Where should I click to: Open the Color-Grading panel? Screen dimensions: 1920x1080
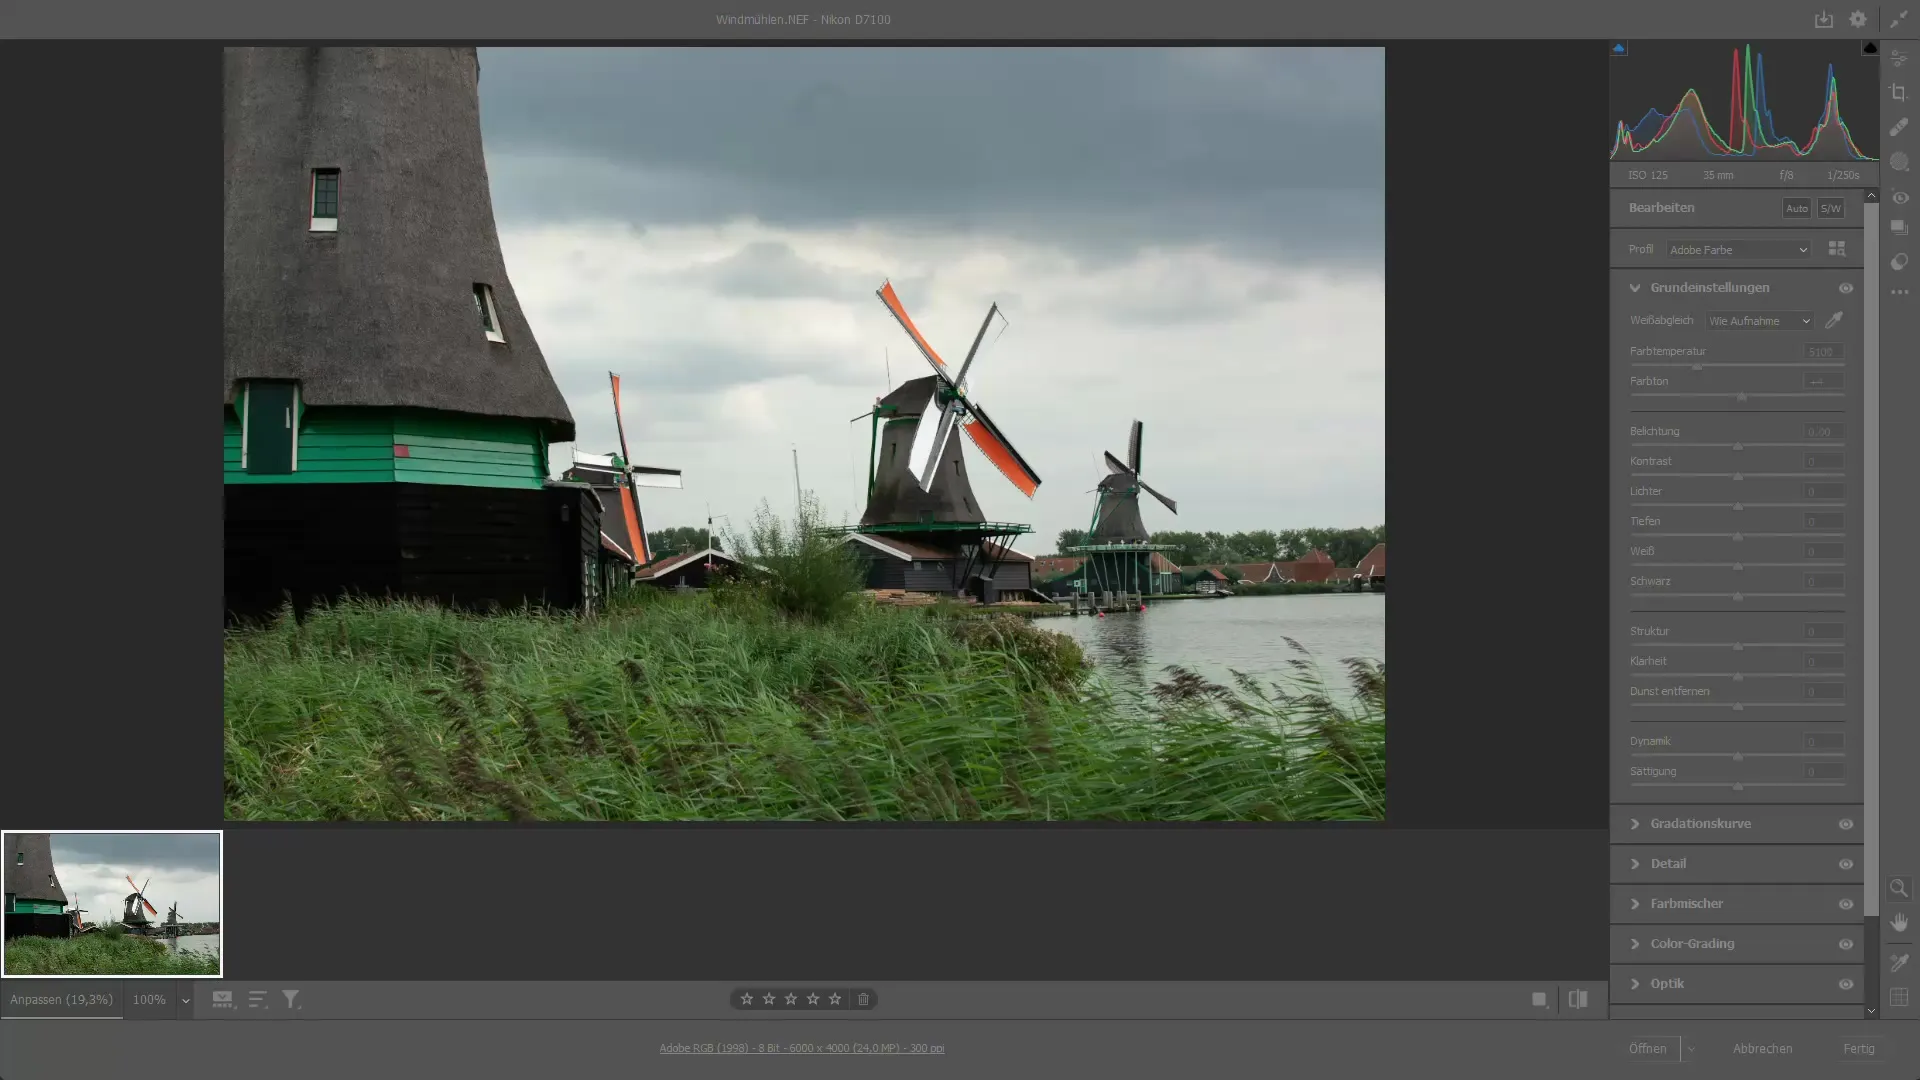click(x=1692, y=943)
